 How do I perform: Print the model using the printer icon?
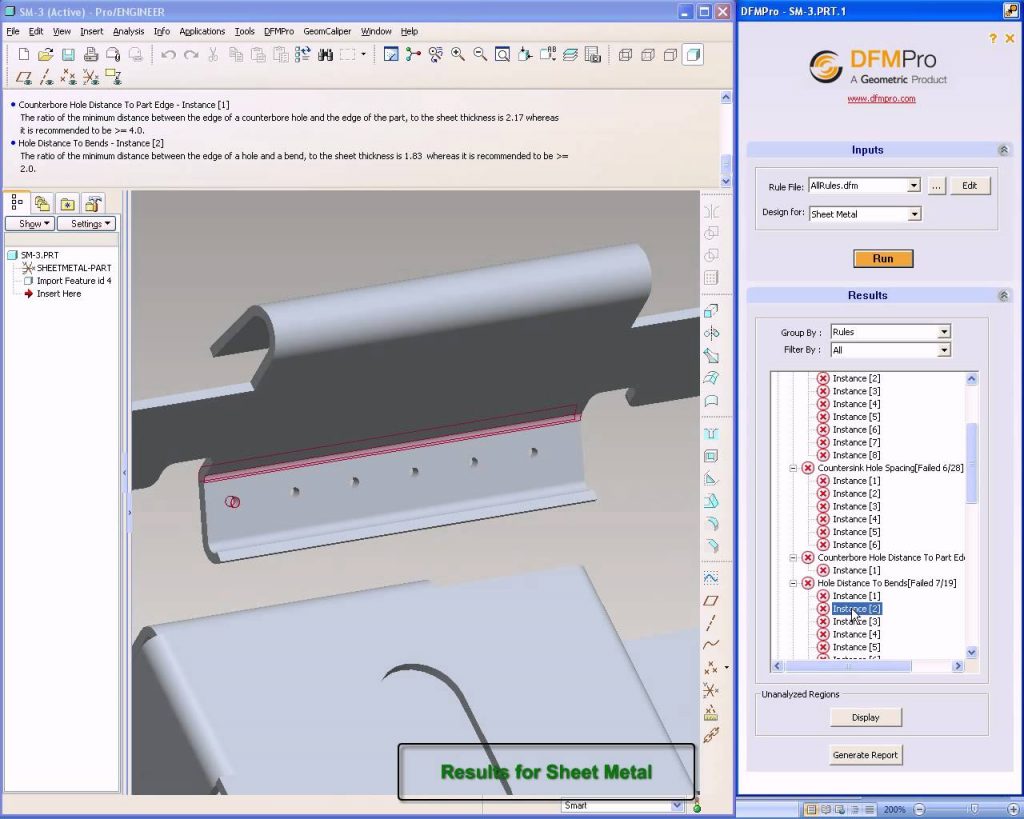90,55
